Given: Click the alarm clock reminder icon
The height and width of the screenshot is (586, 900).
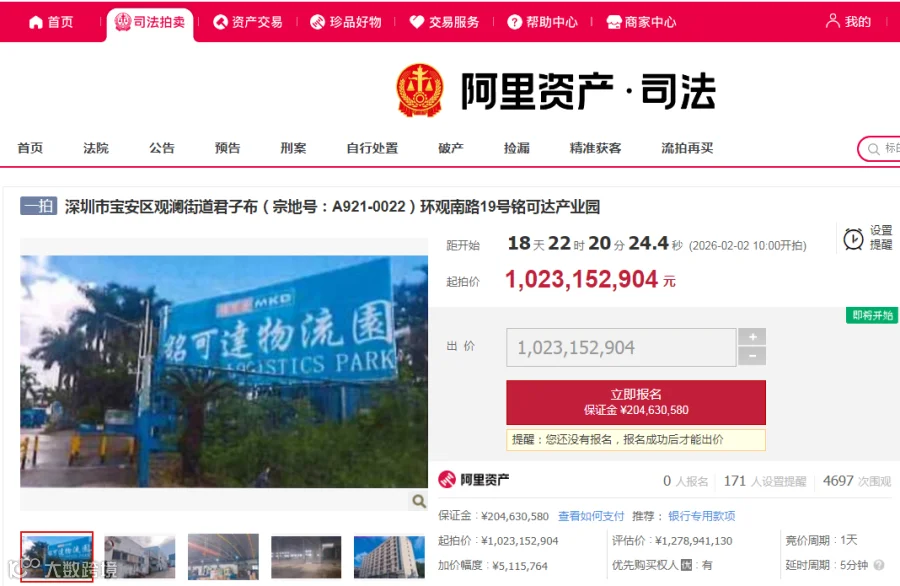Looking at the screenshot, I should (x=854, y=238).
